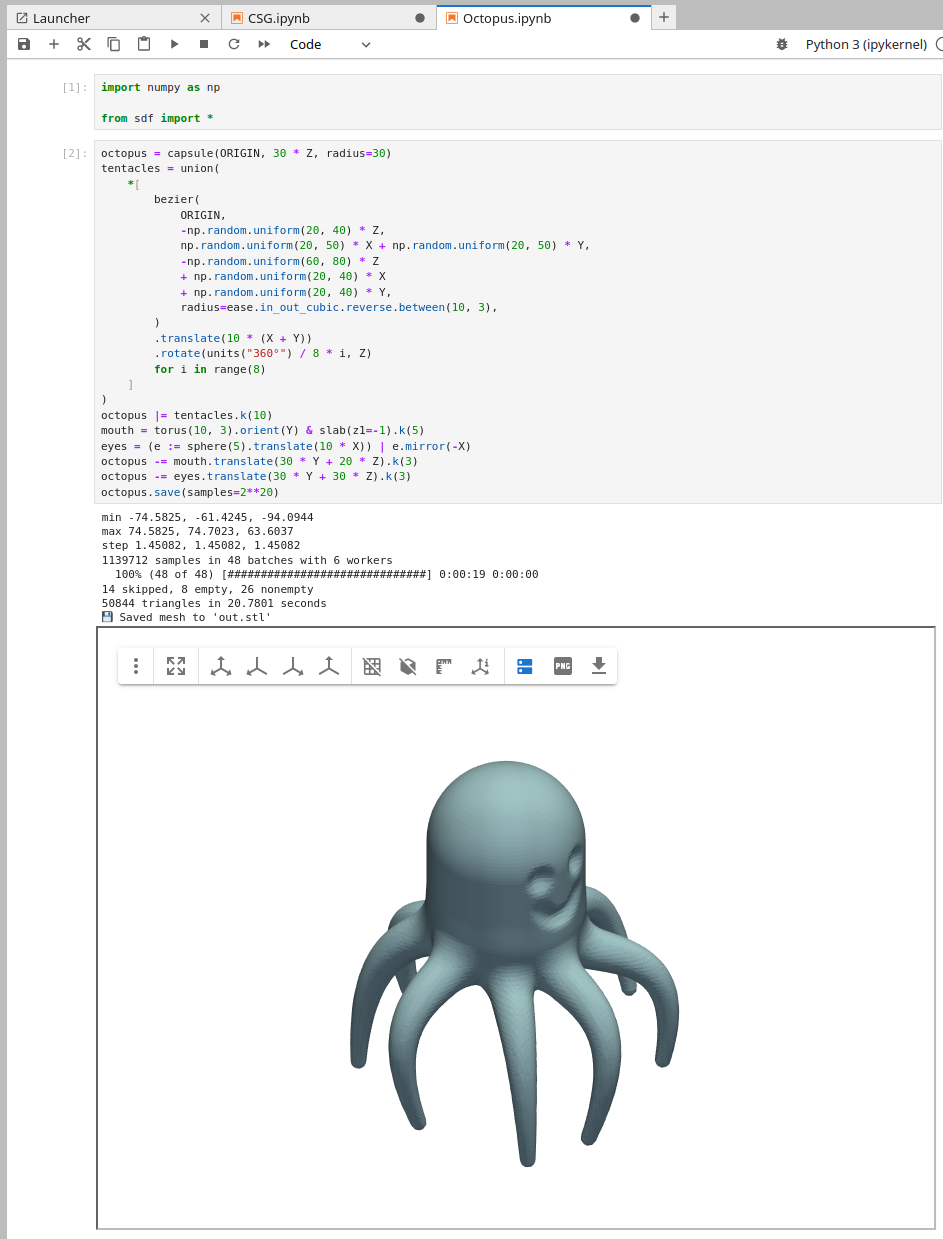Click the "step 1.45082, 1.45082, 1.45082" output line
The image size is (943, 1239).
201,546
